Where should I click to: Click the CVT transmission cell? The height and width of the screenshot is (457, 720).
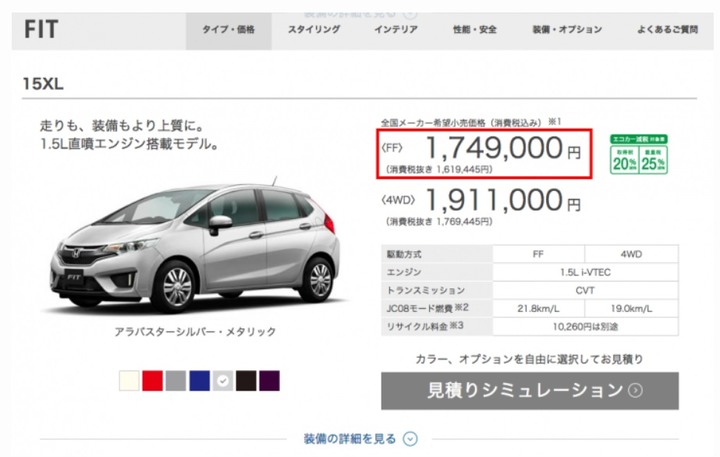(585, 290)
